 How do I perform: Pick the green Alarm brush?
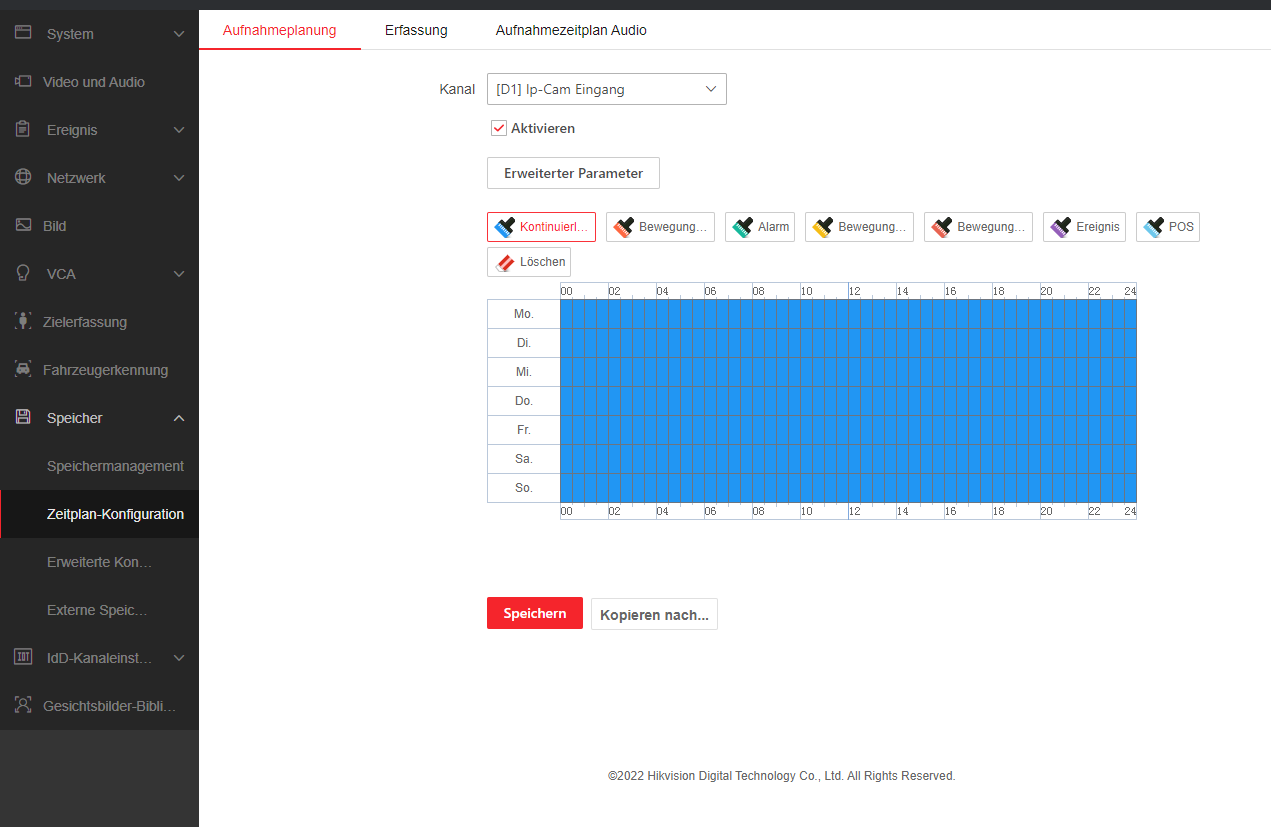759,227
